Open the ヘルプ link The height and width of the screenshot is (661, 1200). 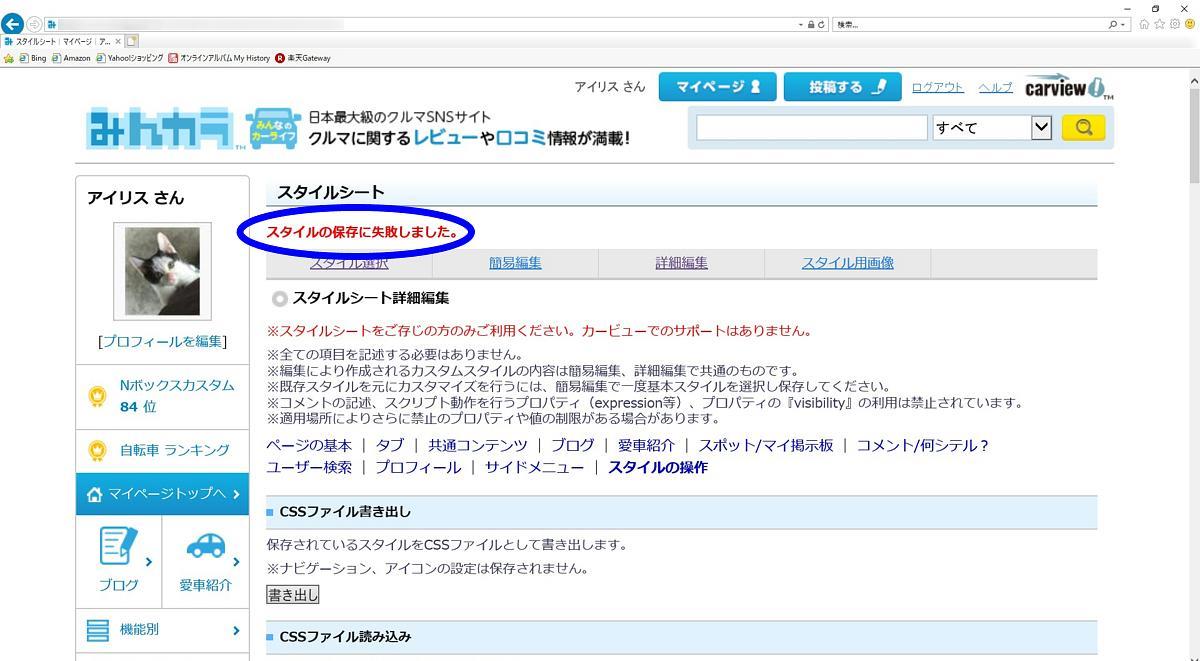pyautogui.click(x=995, y=88)
